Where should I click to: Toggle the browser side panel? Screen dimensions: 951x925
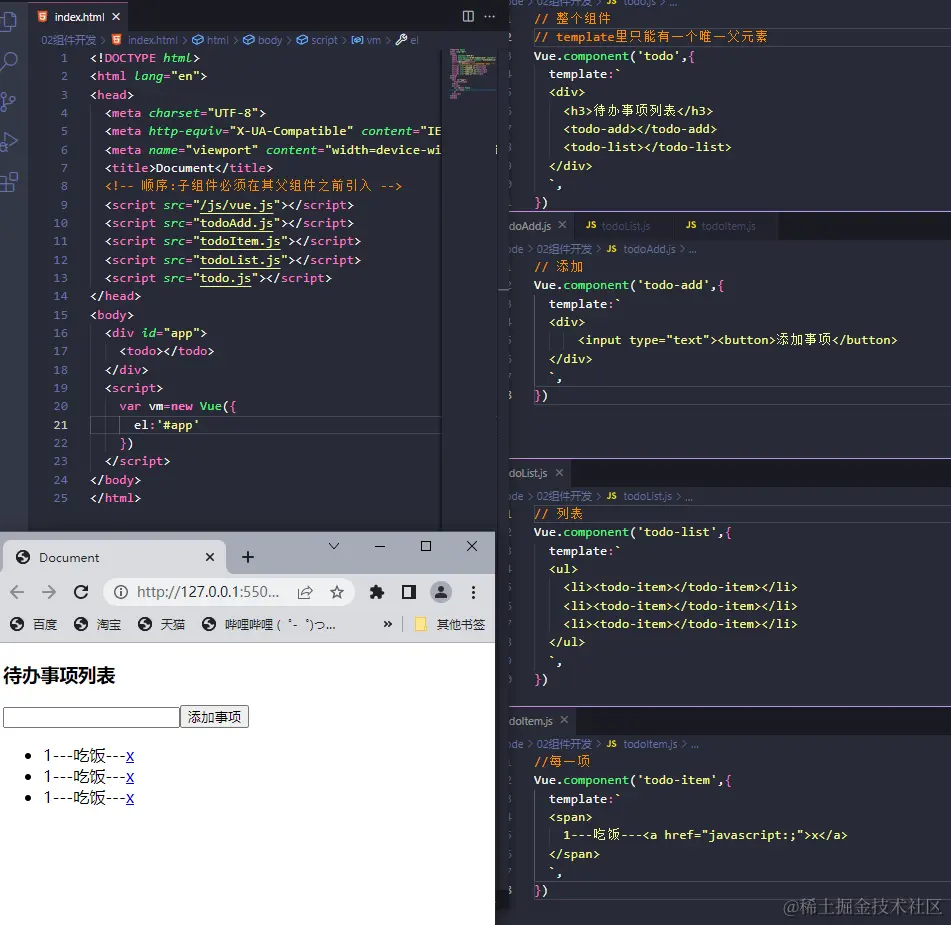pos(409,592)
